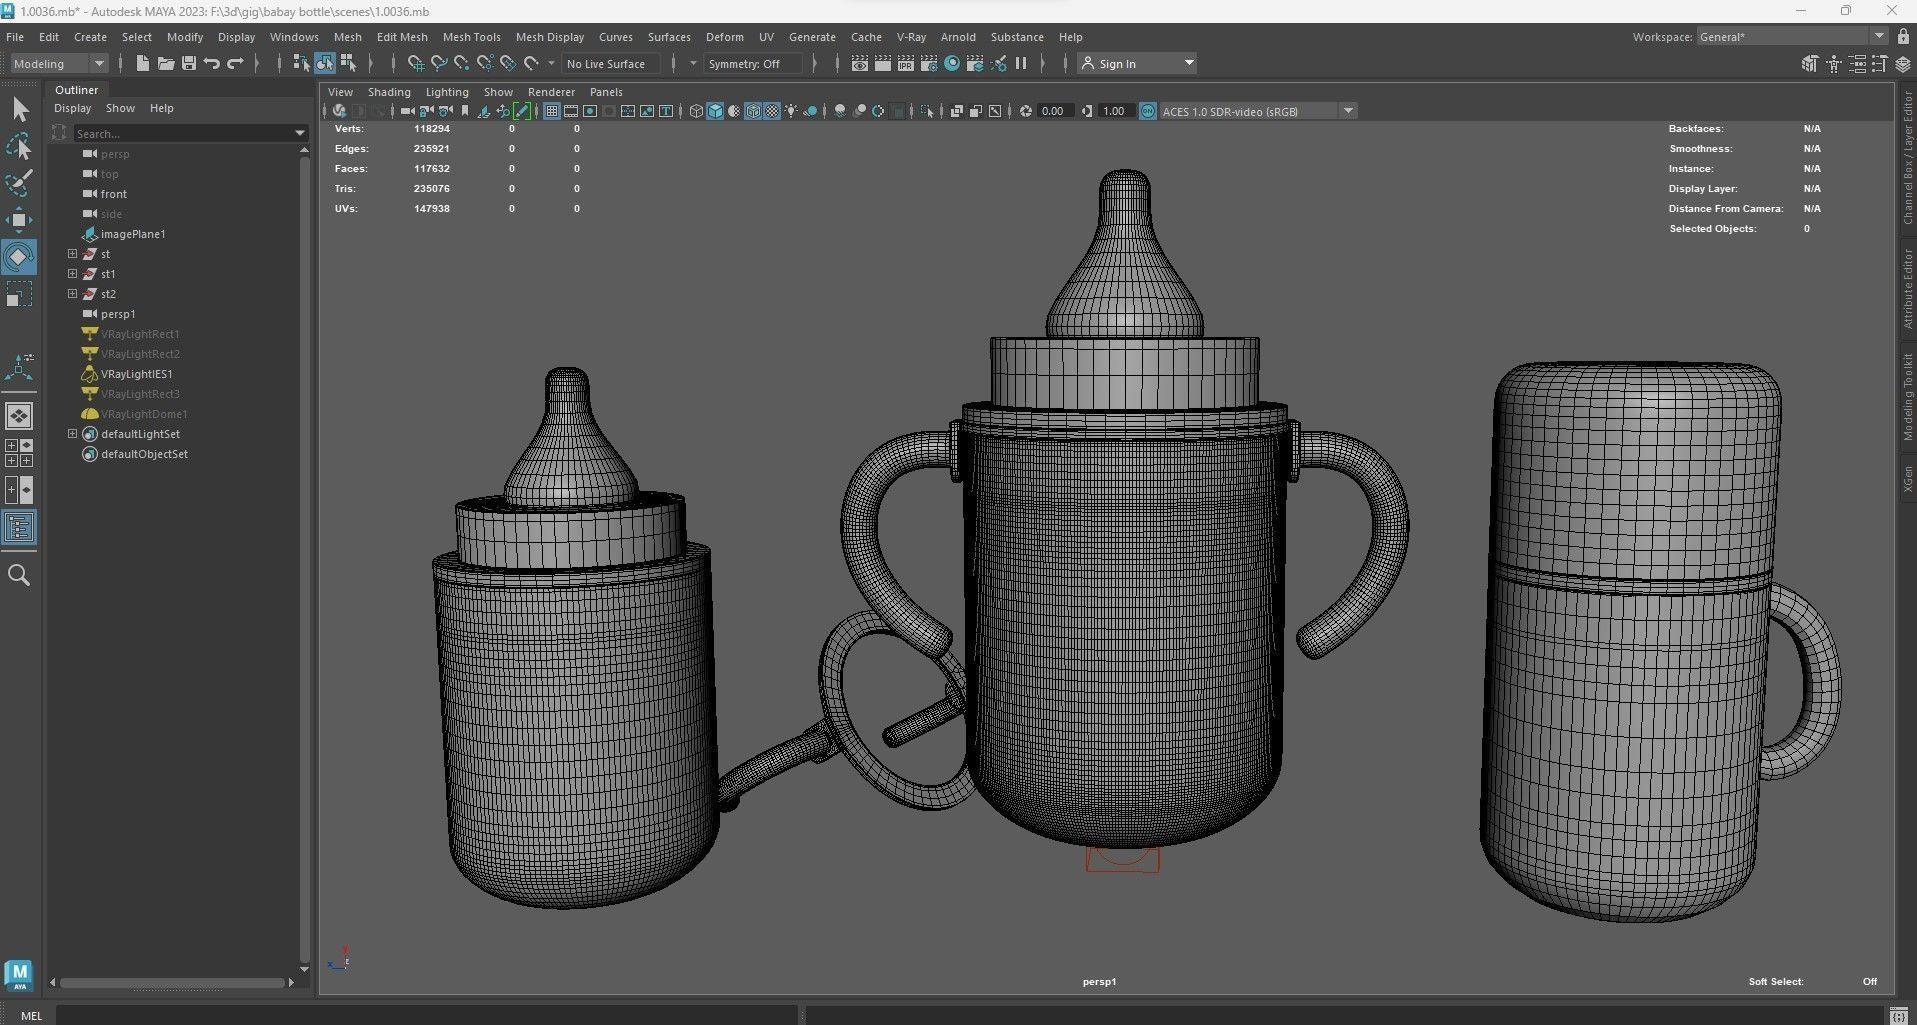Enable Snap to Curves icon

[x=438, y=63]
